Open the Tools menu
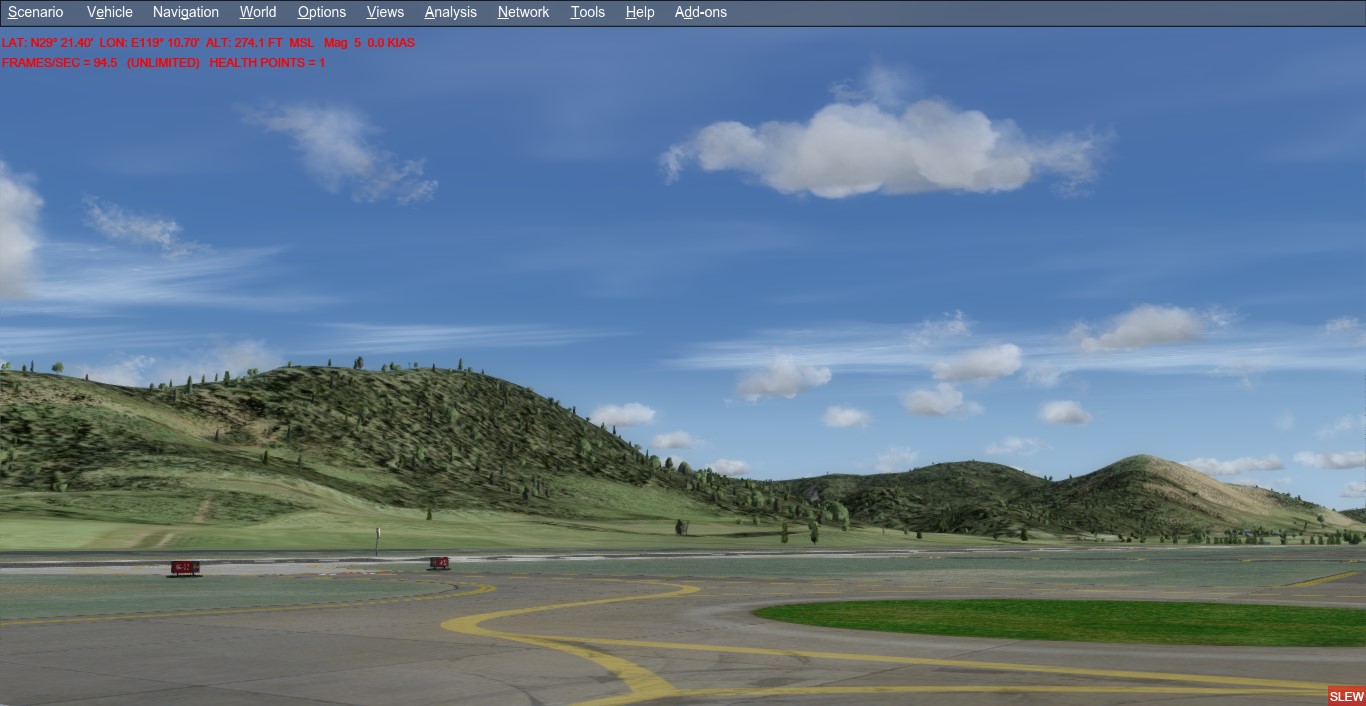This screenshot has width=1366, height=706. [x=587, y=12]
